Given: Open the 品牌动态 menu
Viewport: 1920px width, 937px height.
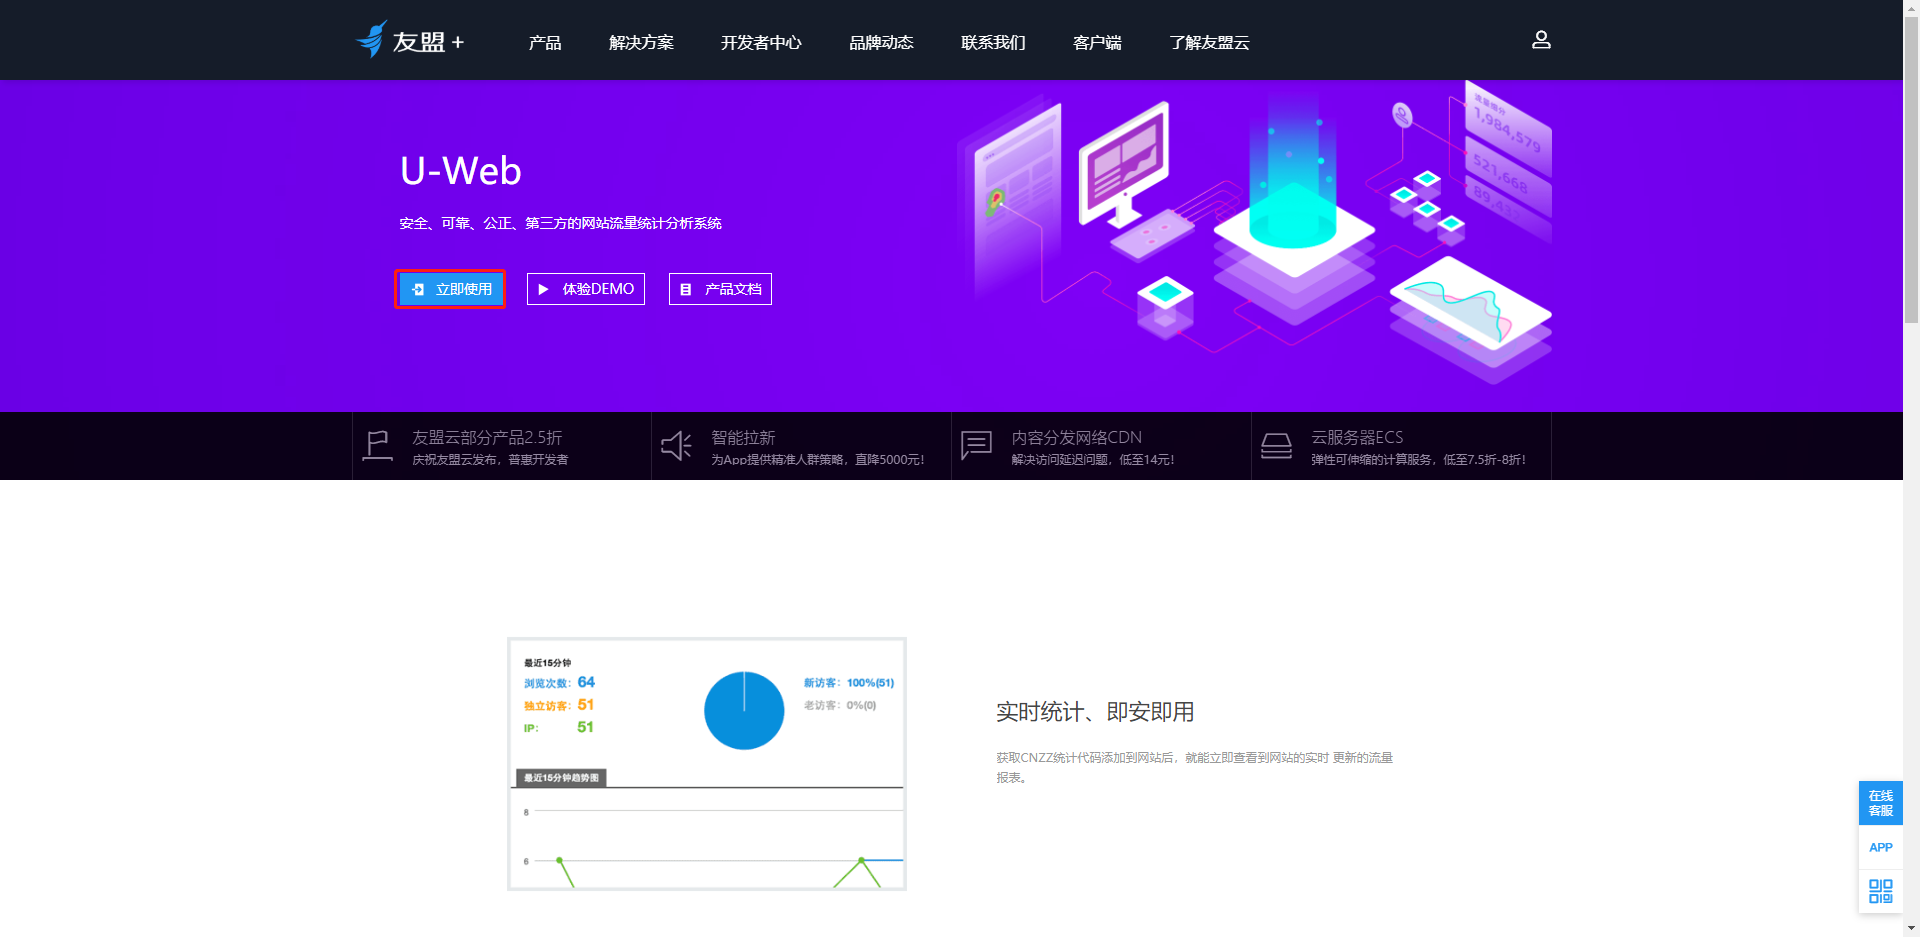Looking at the screenshot, I should [x=881, y=42].
